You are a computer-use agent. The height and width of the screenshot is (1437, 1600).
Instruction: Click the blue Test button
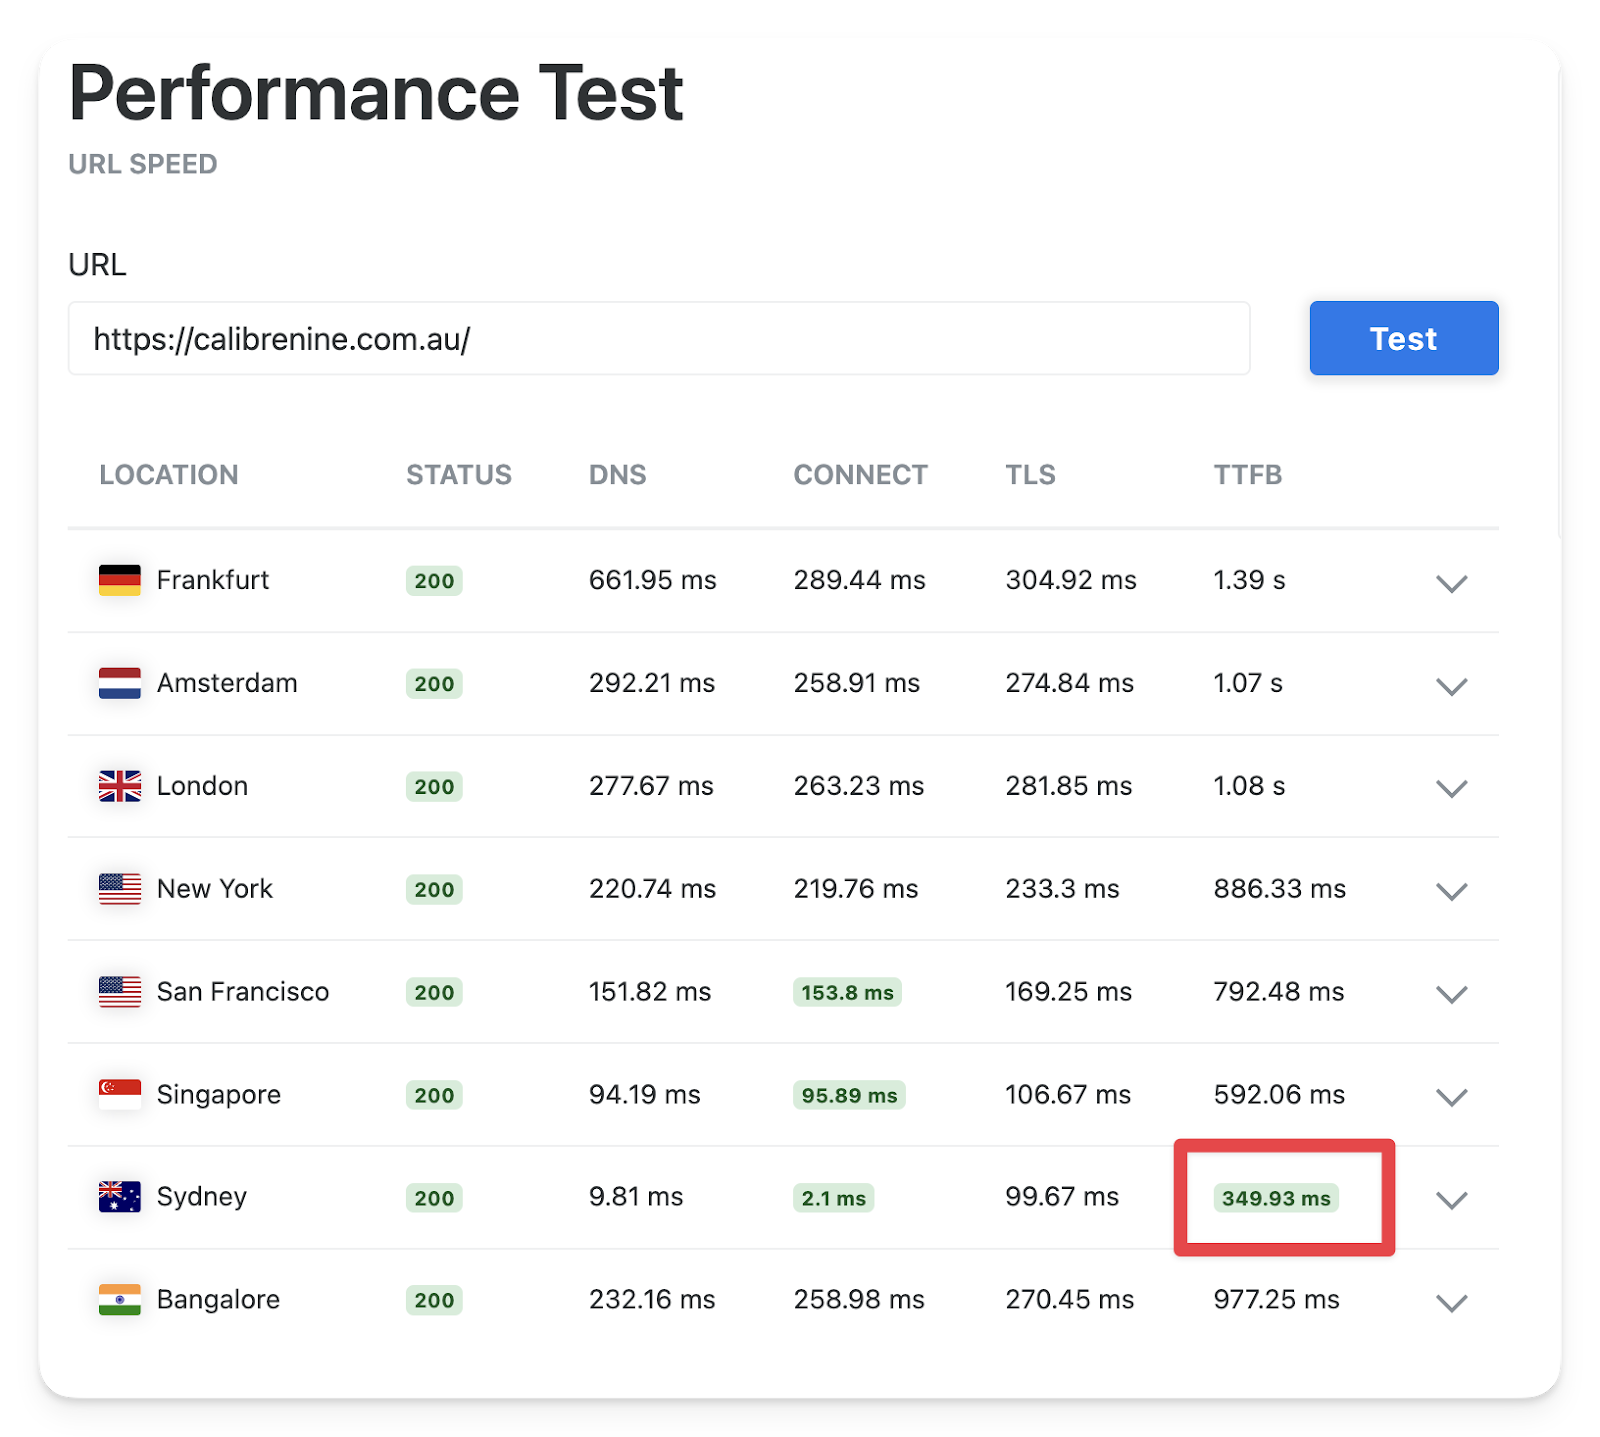[x=1403, y=338]
